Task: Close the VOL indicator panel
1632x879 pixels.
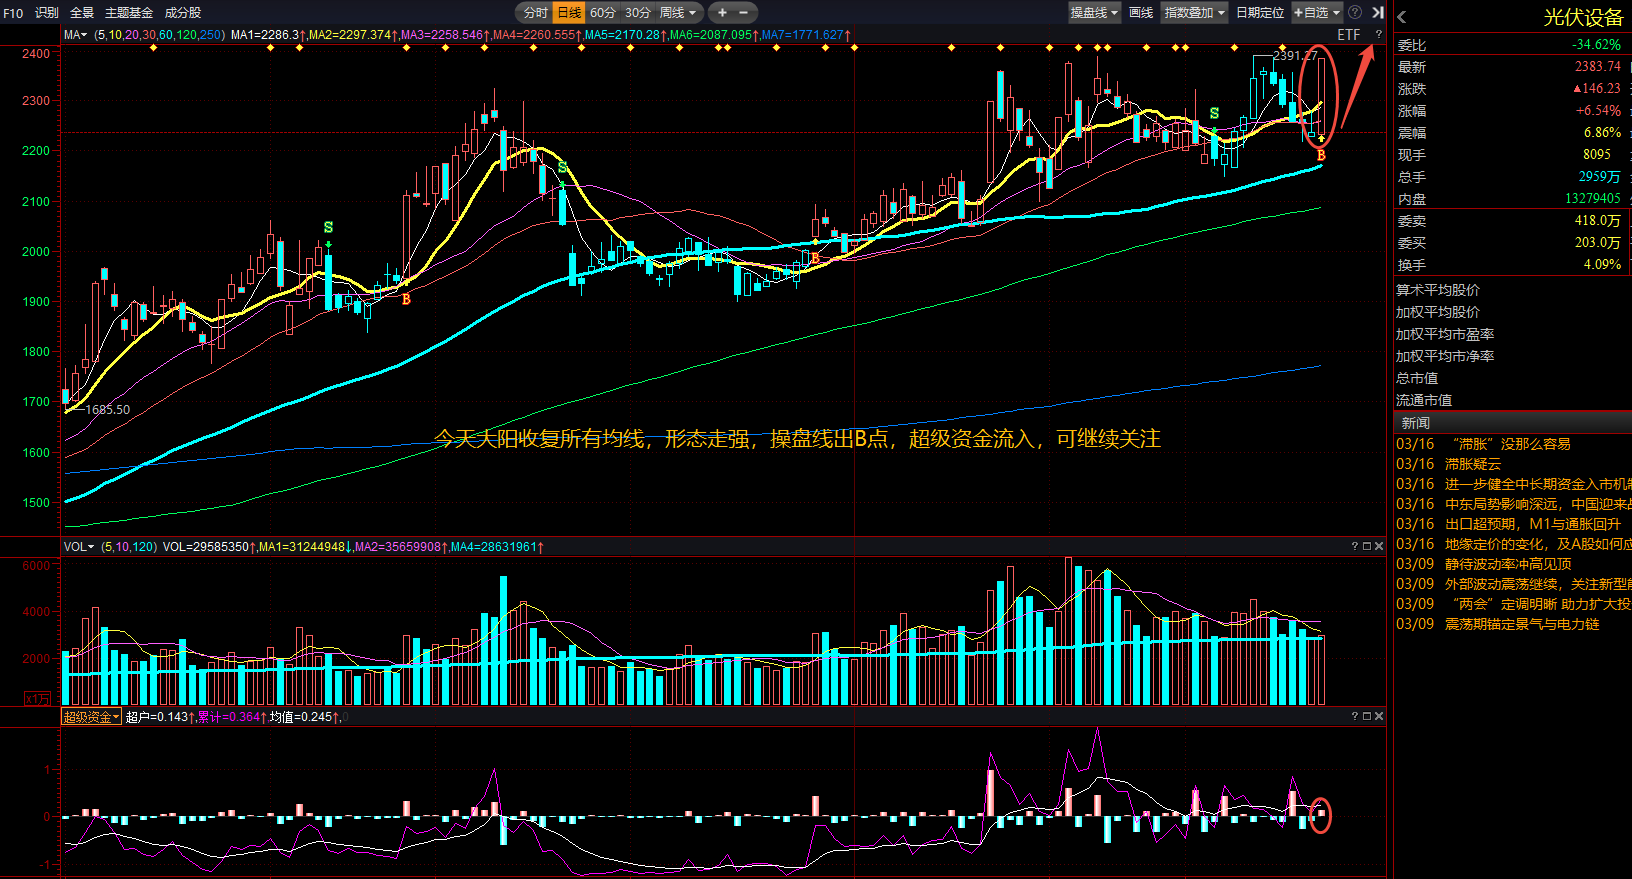Action: [x=1379, y=546]
